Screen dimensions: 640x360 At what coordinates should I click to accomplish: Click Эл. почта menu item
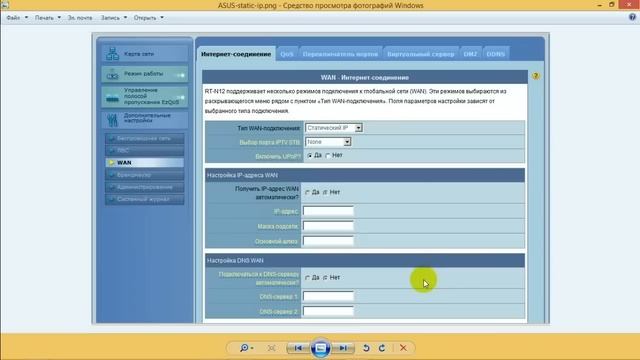(x=80, y=18)
